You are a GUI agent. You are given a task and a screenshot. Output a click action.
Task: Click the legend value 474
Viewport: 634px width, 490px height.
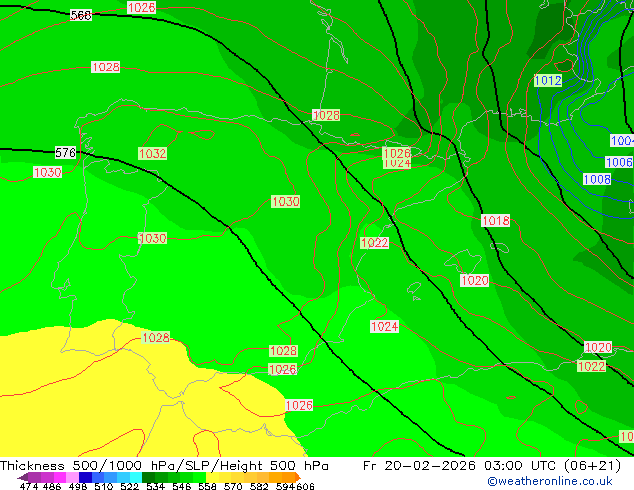[29, 486]
